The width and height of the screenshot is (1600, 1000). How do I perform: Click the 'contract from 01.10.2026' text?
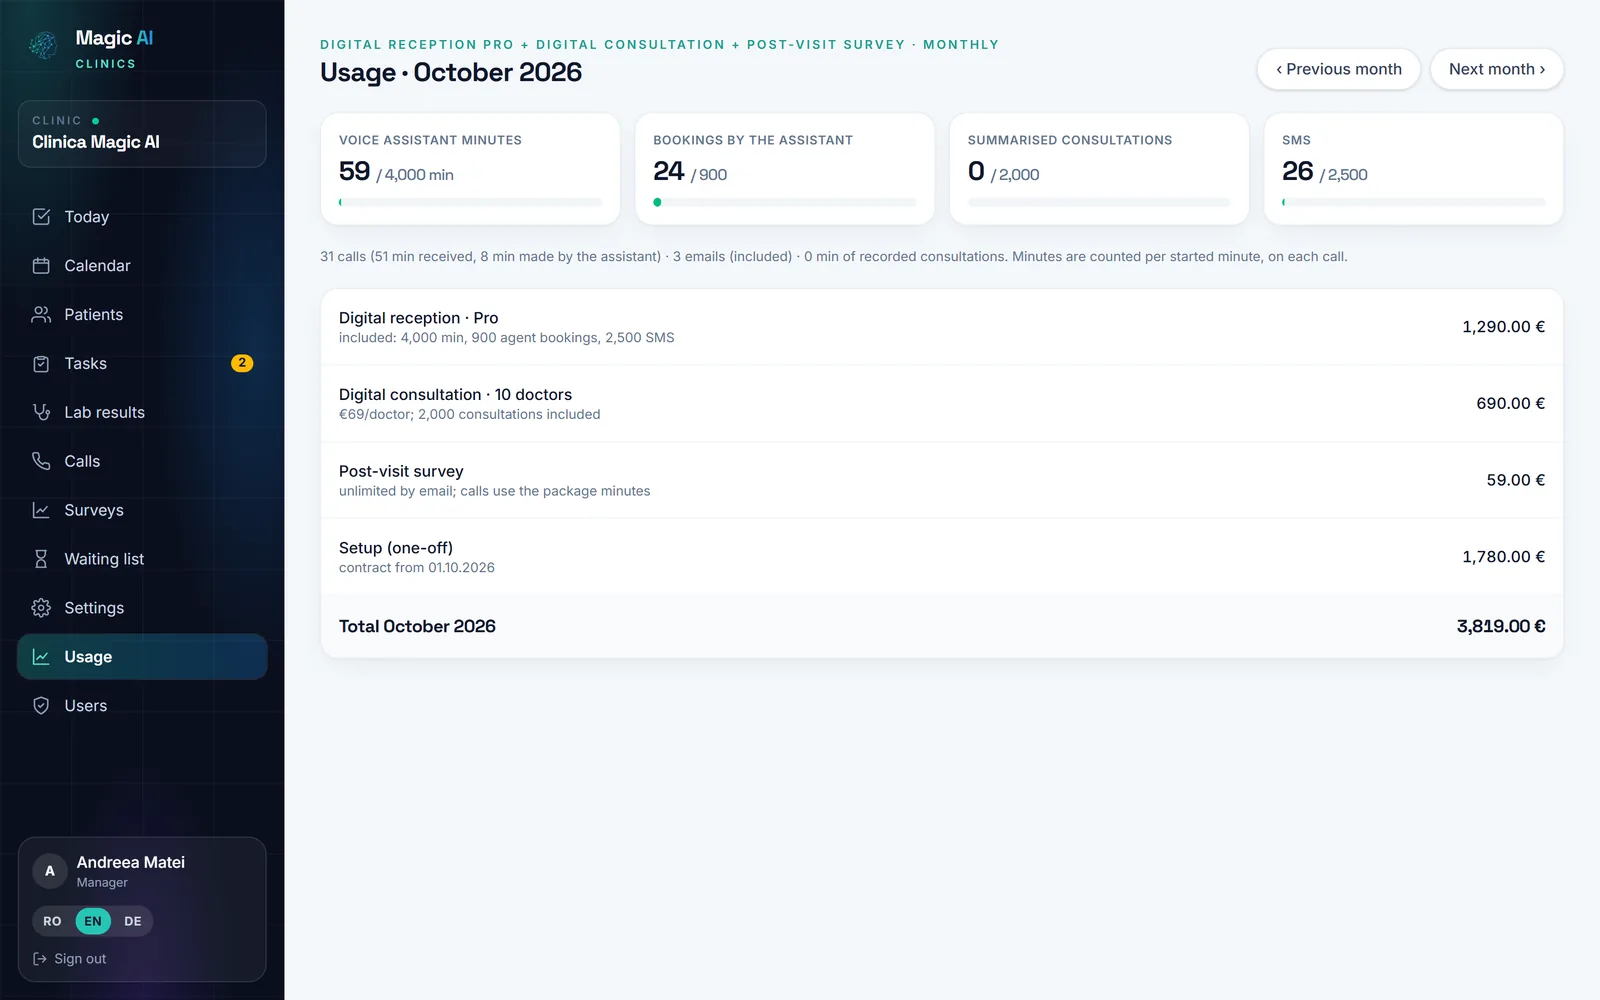click(x=417, y=568)
